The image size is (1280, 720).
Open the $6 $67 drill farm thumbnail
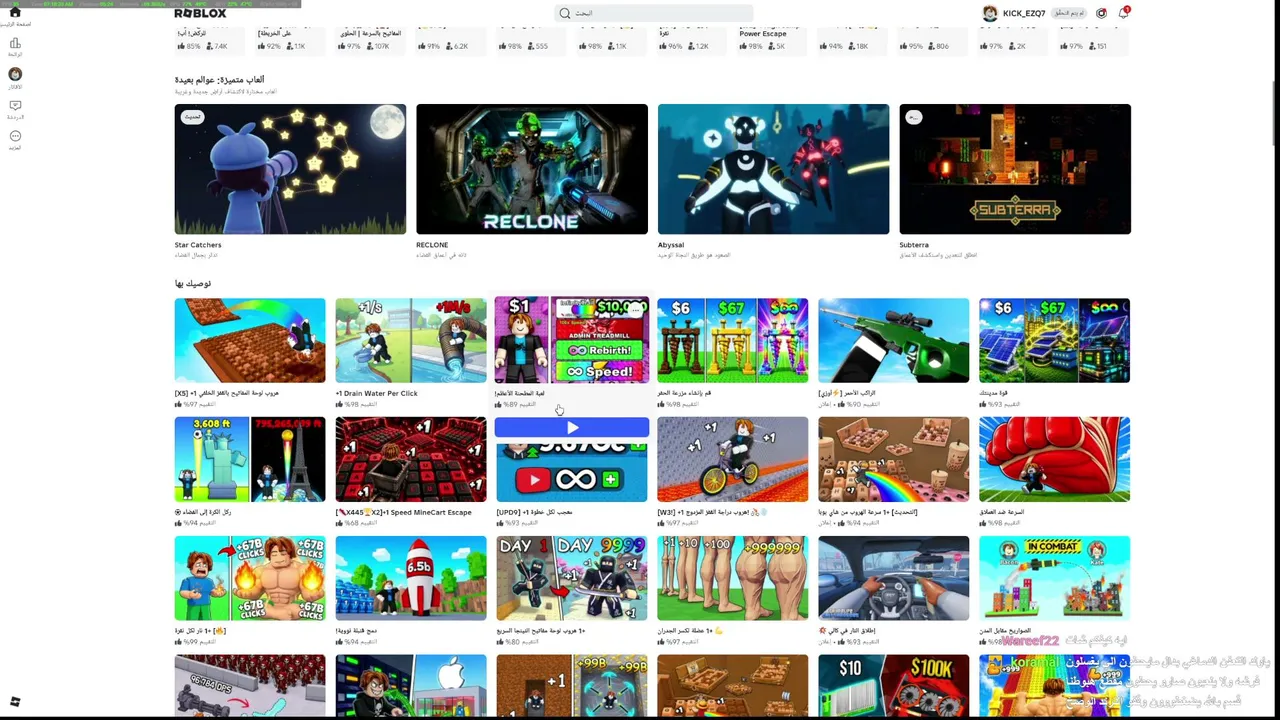[733, 340]
